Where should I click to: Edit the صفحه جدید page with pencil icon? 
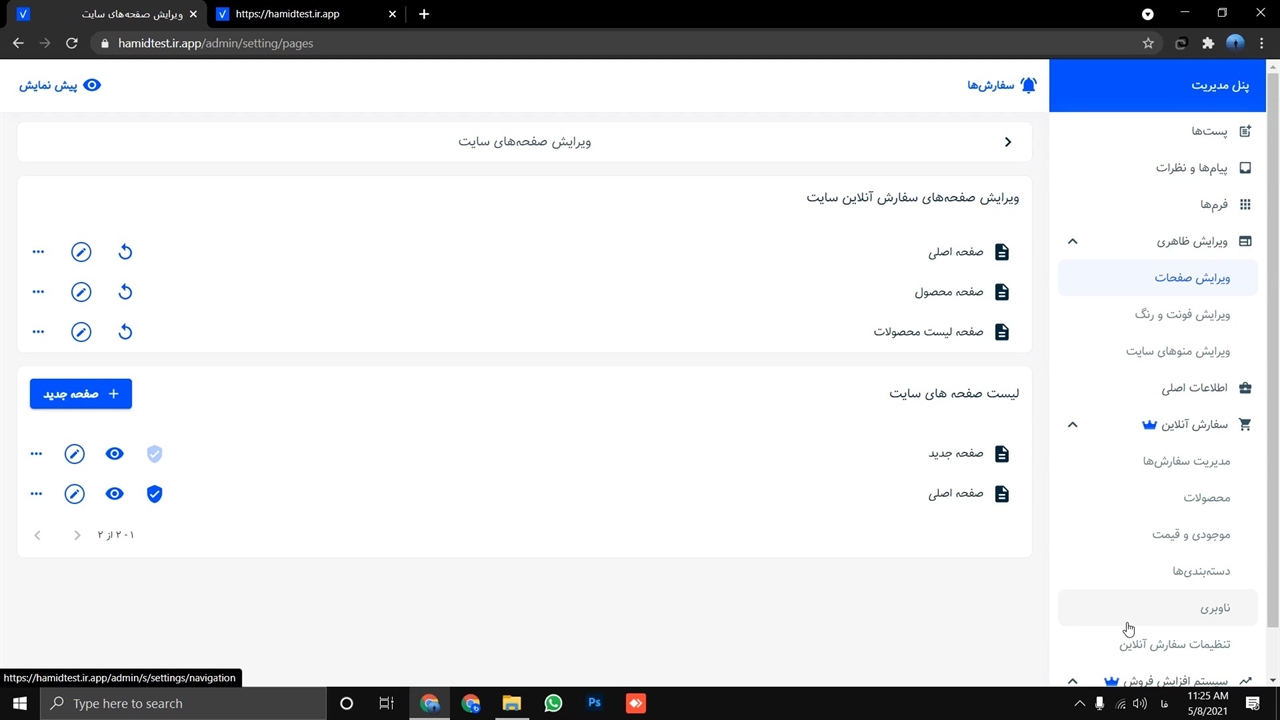click(x=75, y=454)
